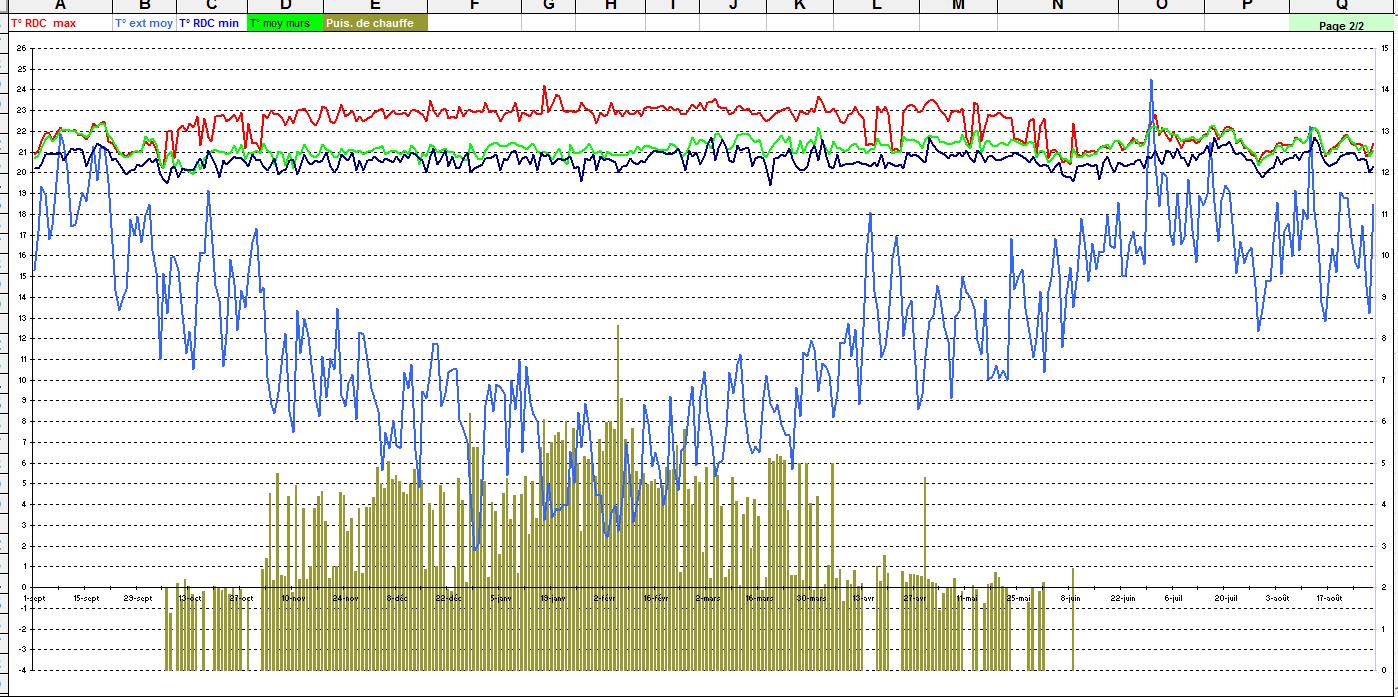Click the '20' label on left axis
Image resolution: width=1398 pixels, height=697 pixels.
pos(22,172)
